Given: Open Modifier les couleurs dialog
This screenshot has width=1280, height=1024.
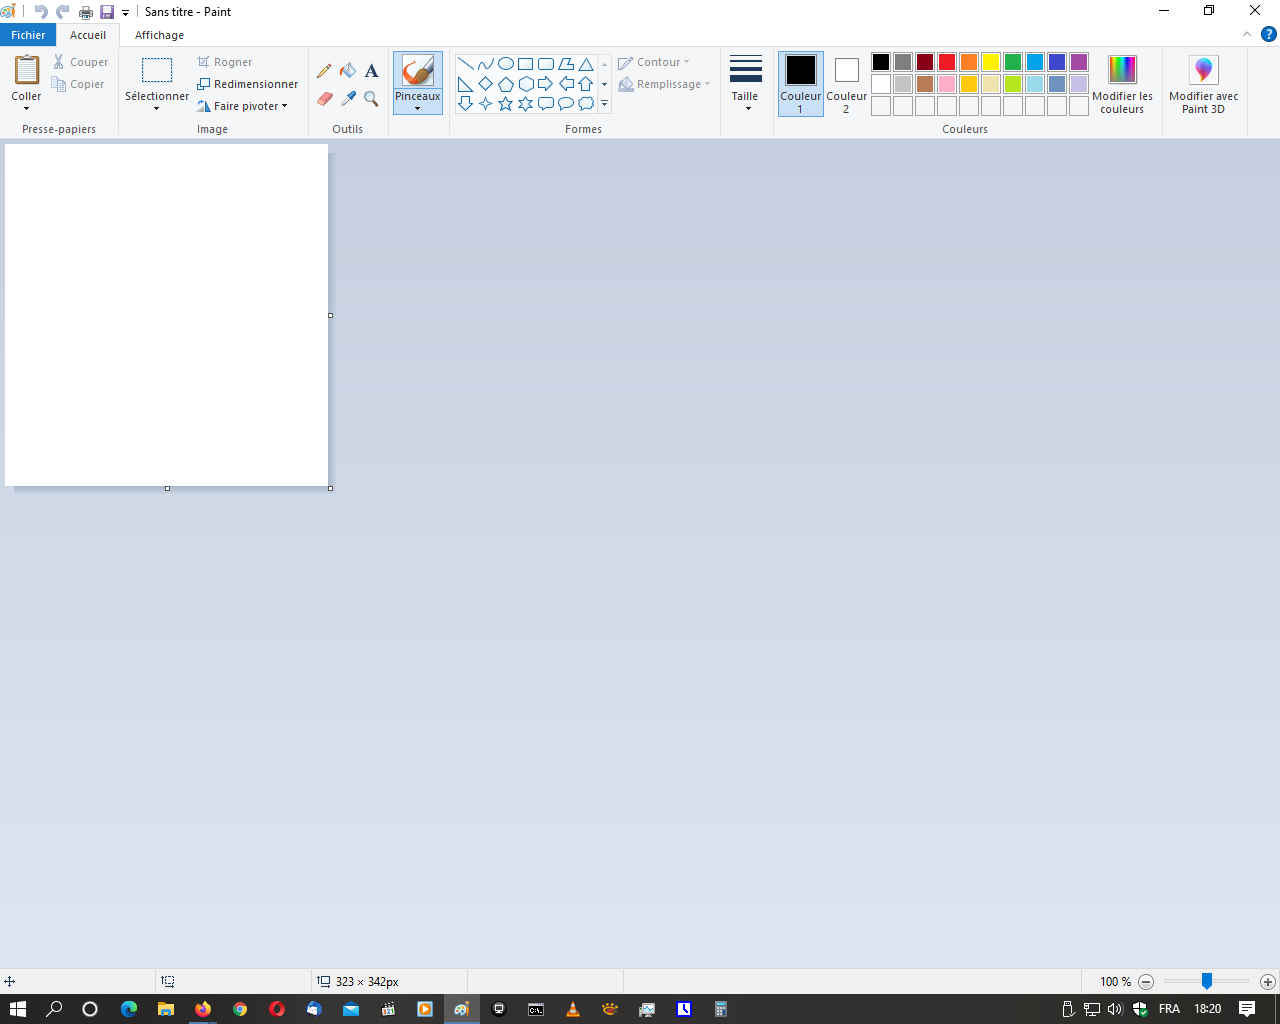Looking at the screenshot, I should [x=1122, y=84].
